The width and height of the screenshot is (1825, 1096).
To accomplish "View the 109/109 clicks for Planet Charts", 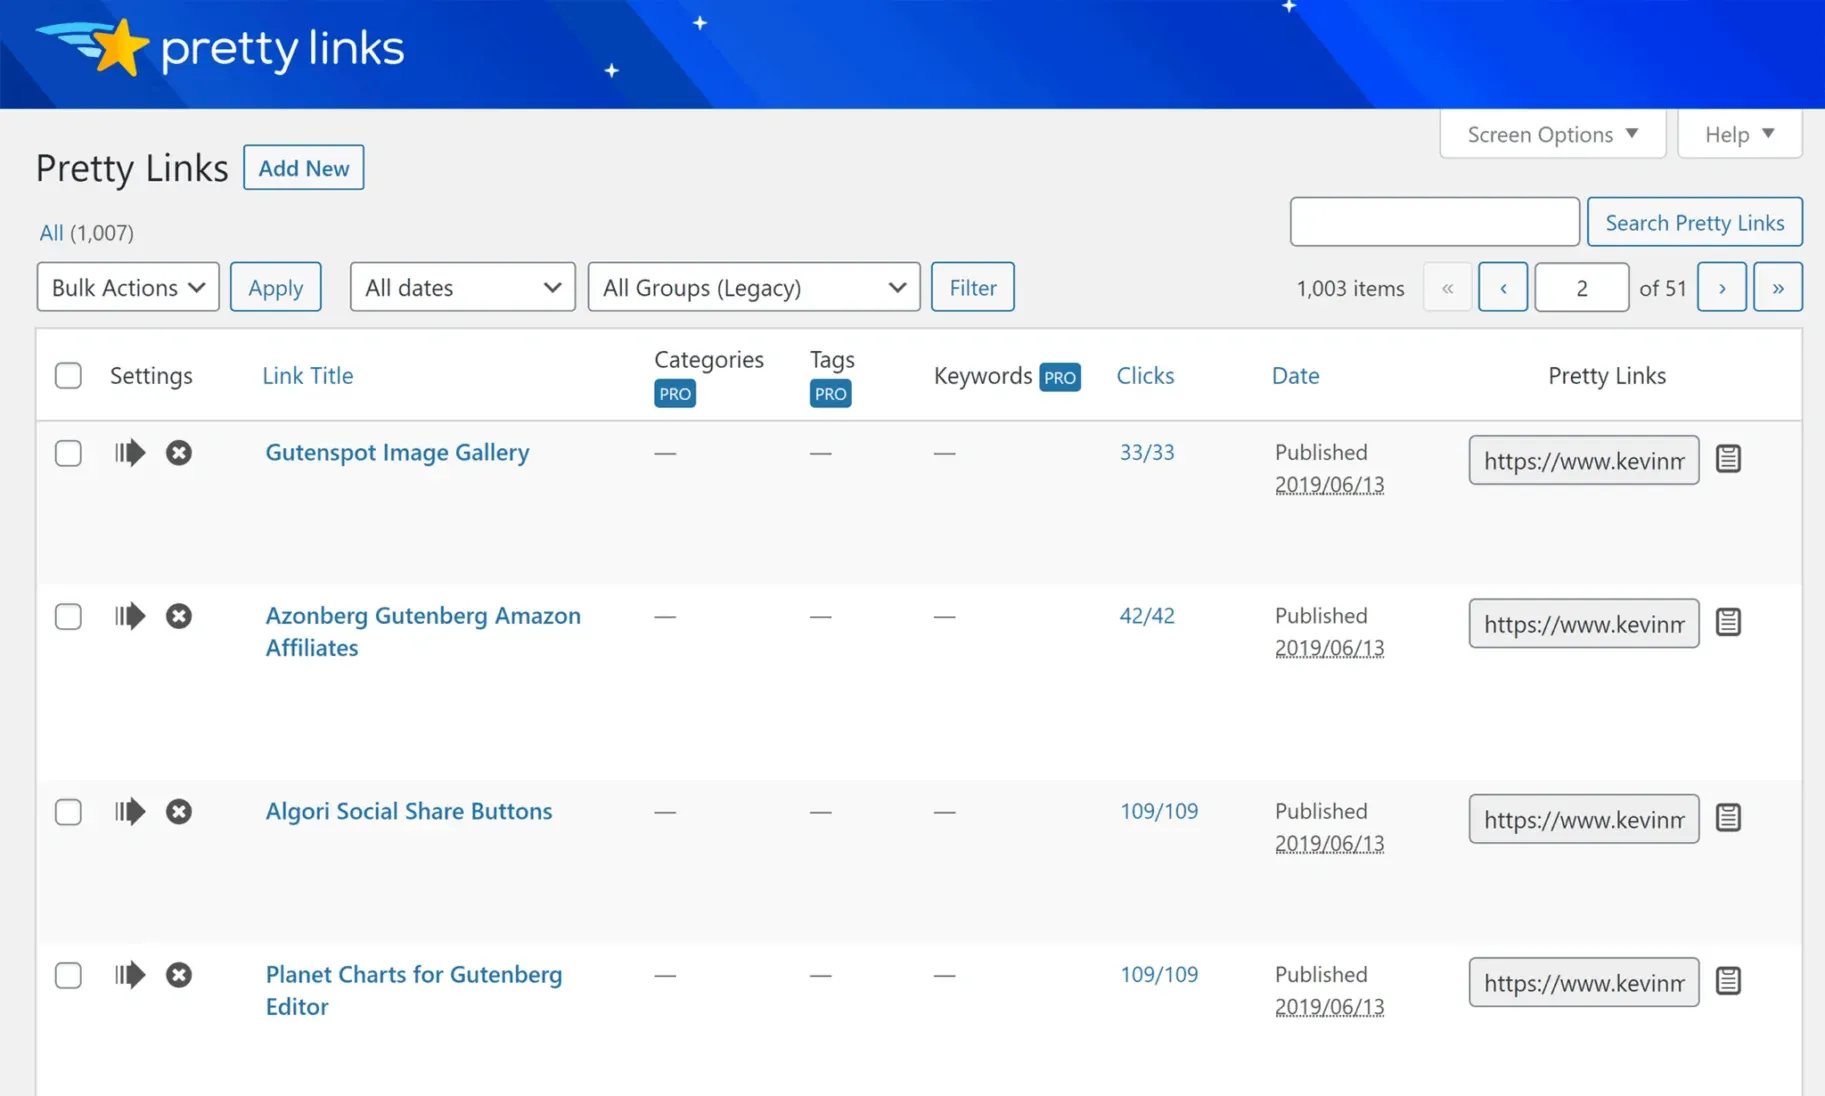I will point(1159,974).
